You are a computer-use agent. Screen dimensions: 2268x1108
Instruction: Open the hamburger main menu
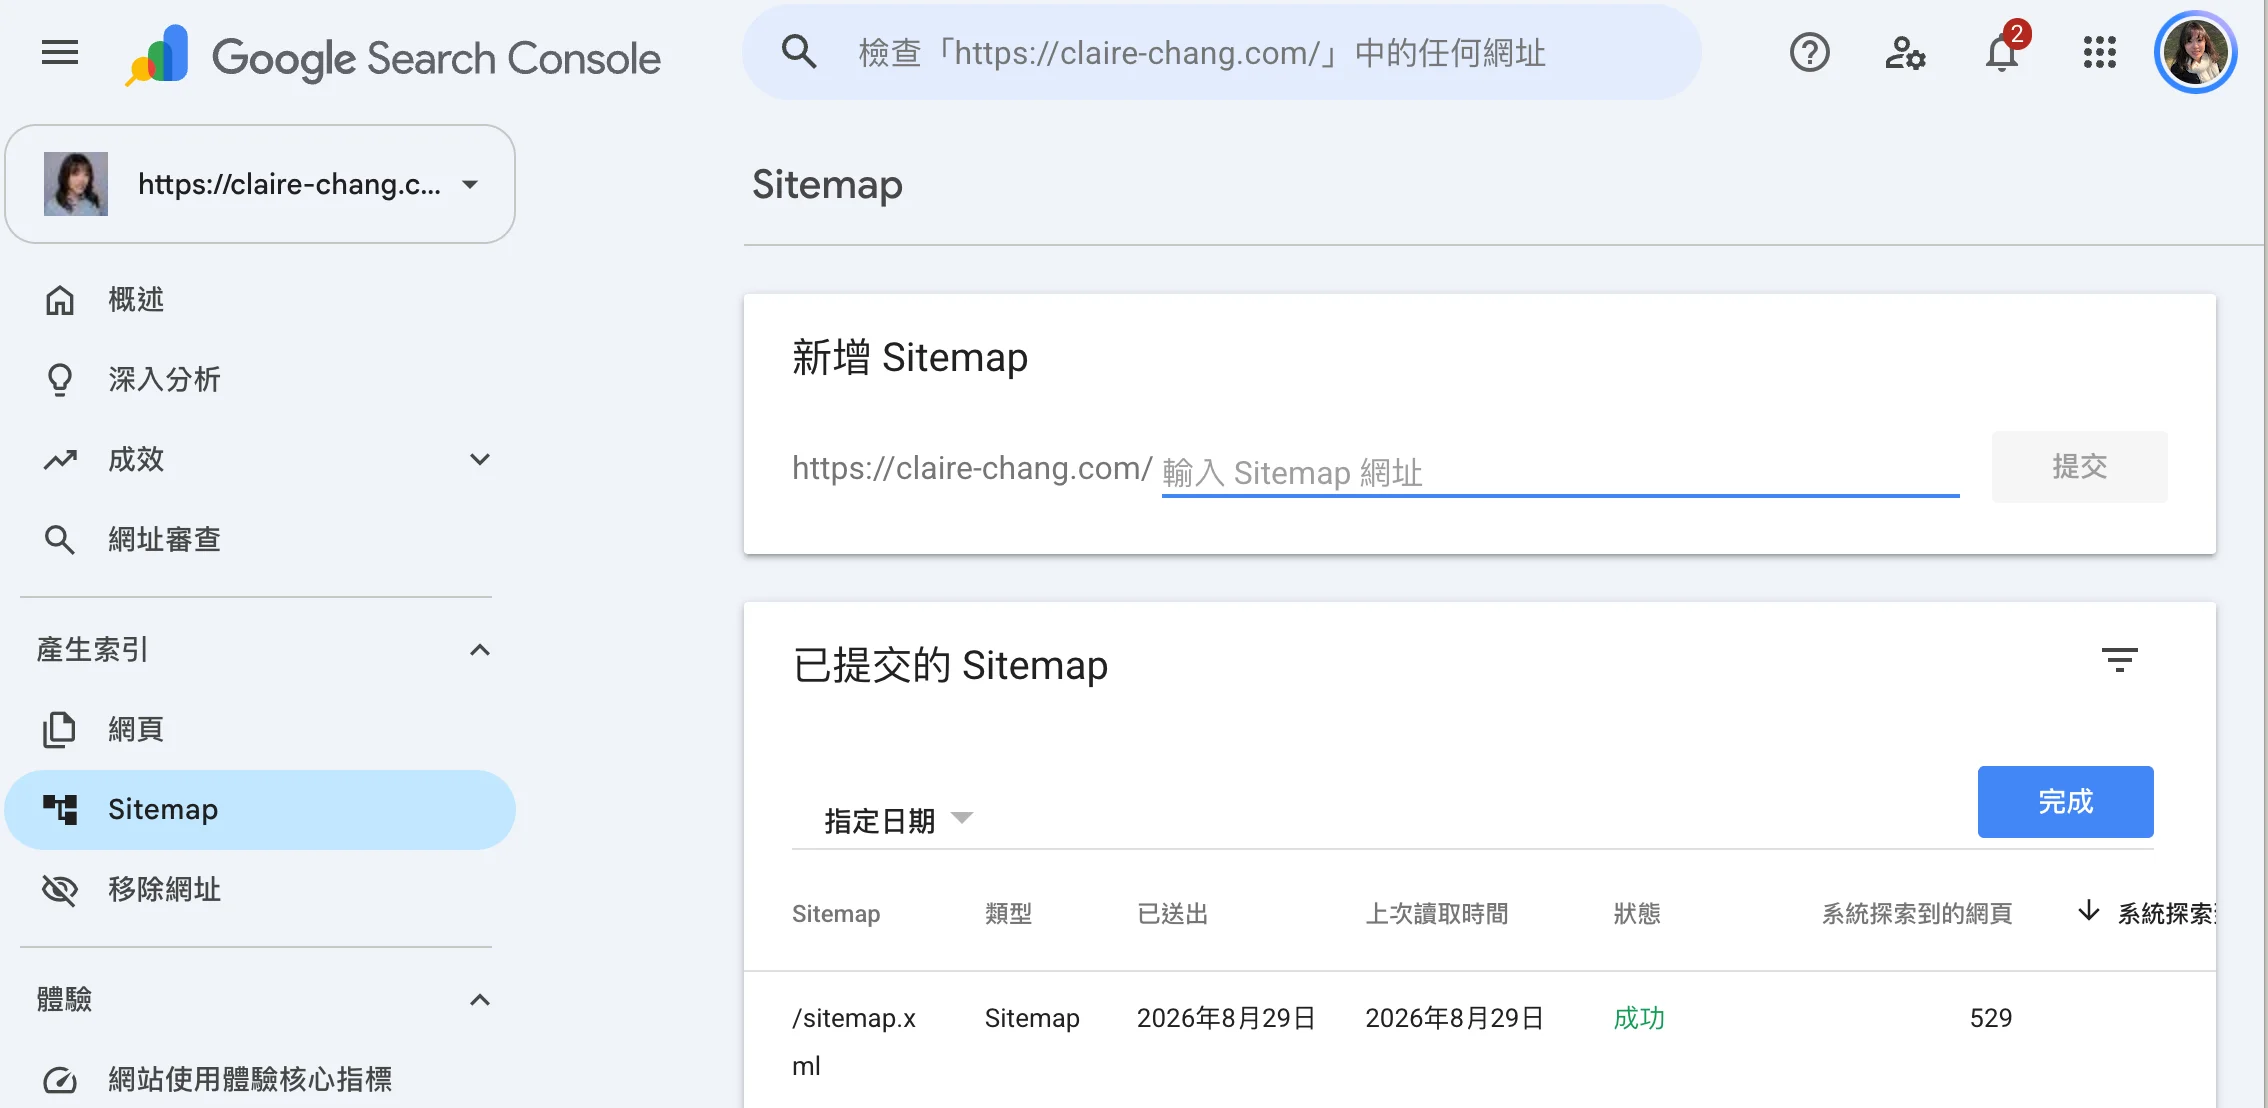coord(60,52)
